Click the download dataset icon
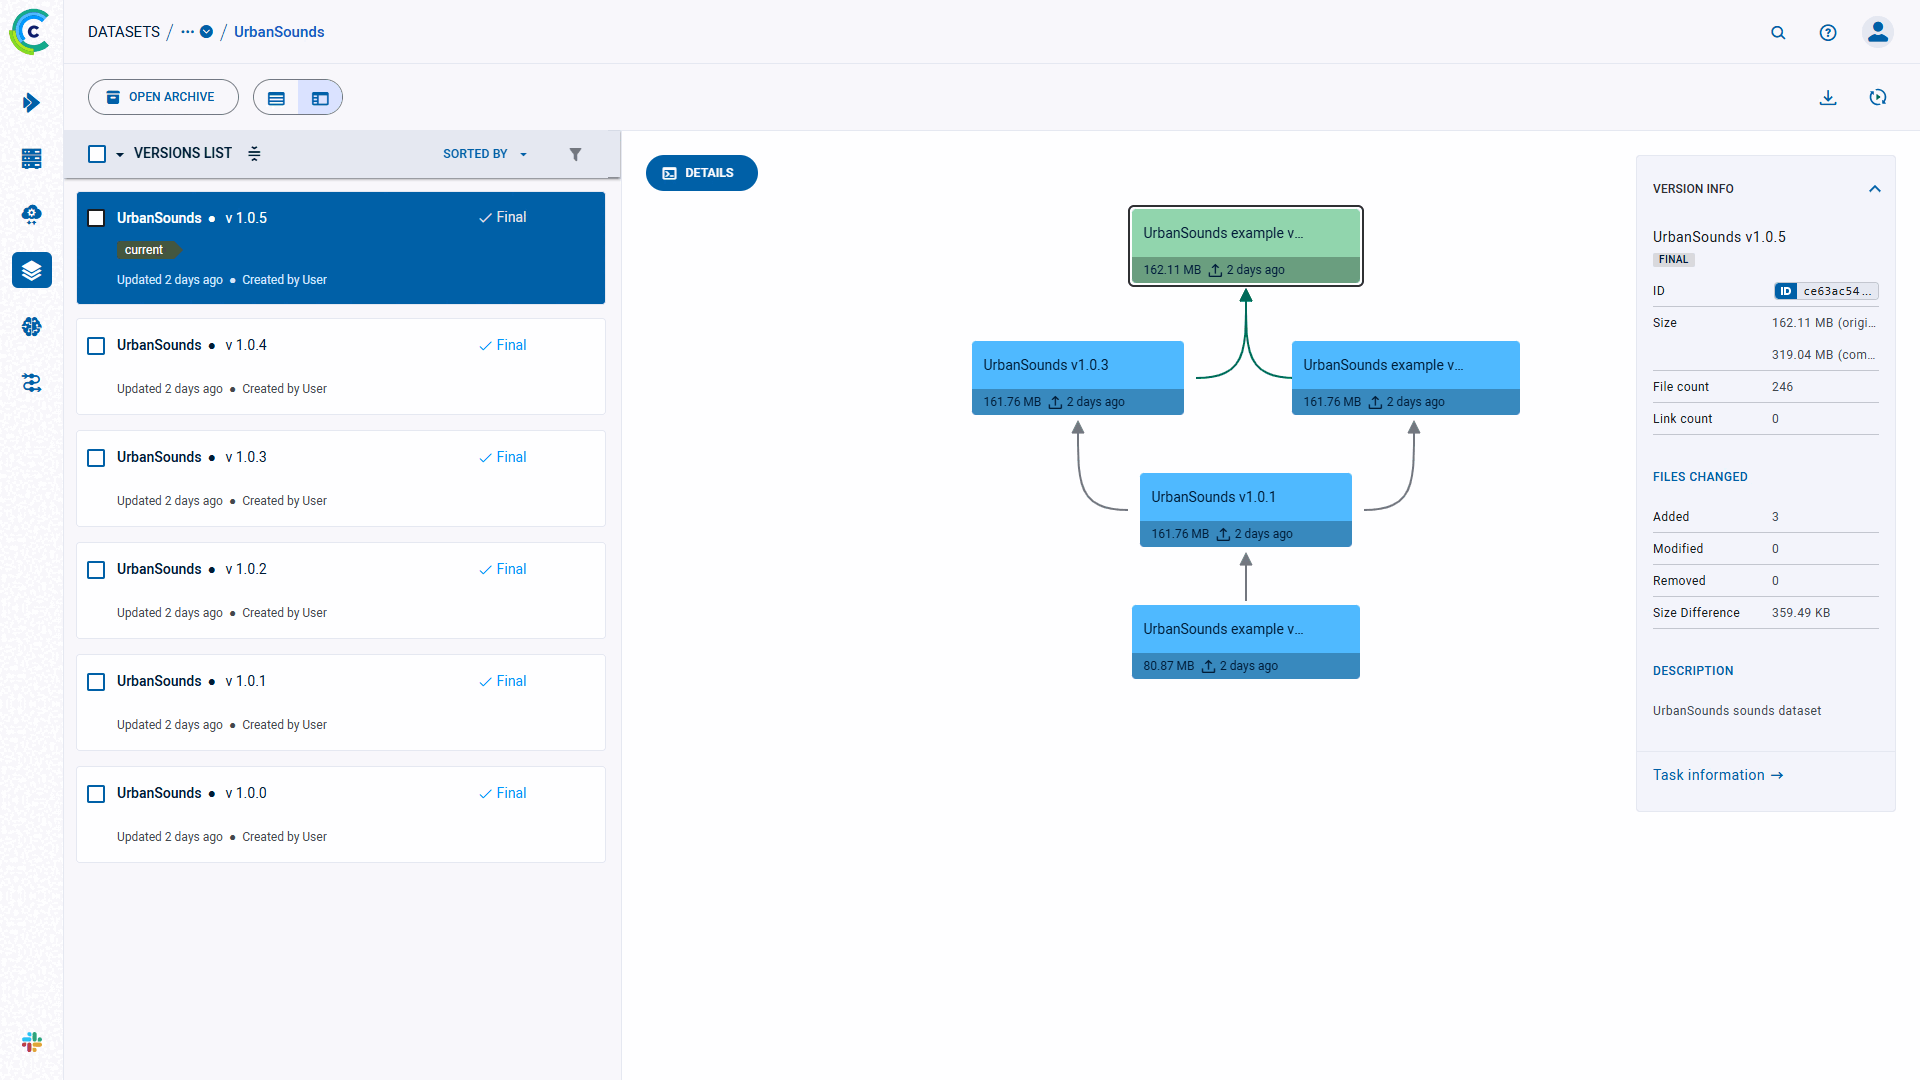 [1828, 97]
